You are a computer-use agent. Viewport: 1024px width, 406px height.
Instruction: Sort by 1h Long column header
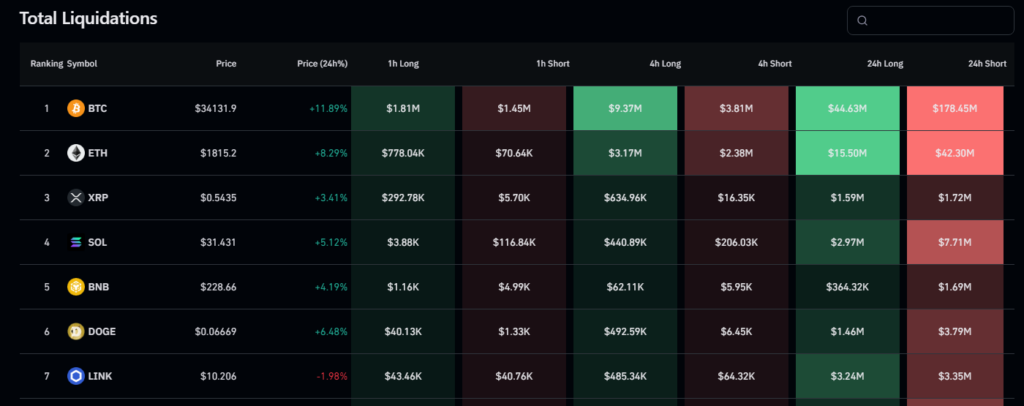(x=403, y=64)
